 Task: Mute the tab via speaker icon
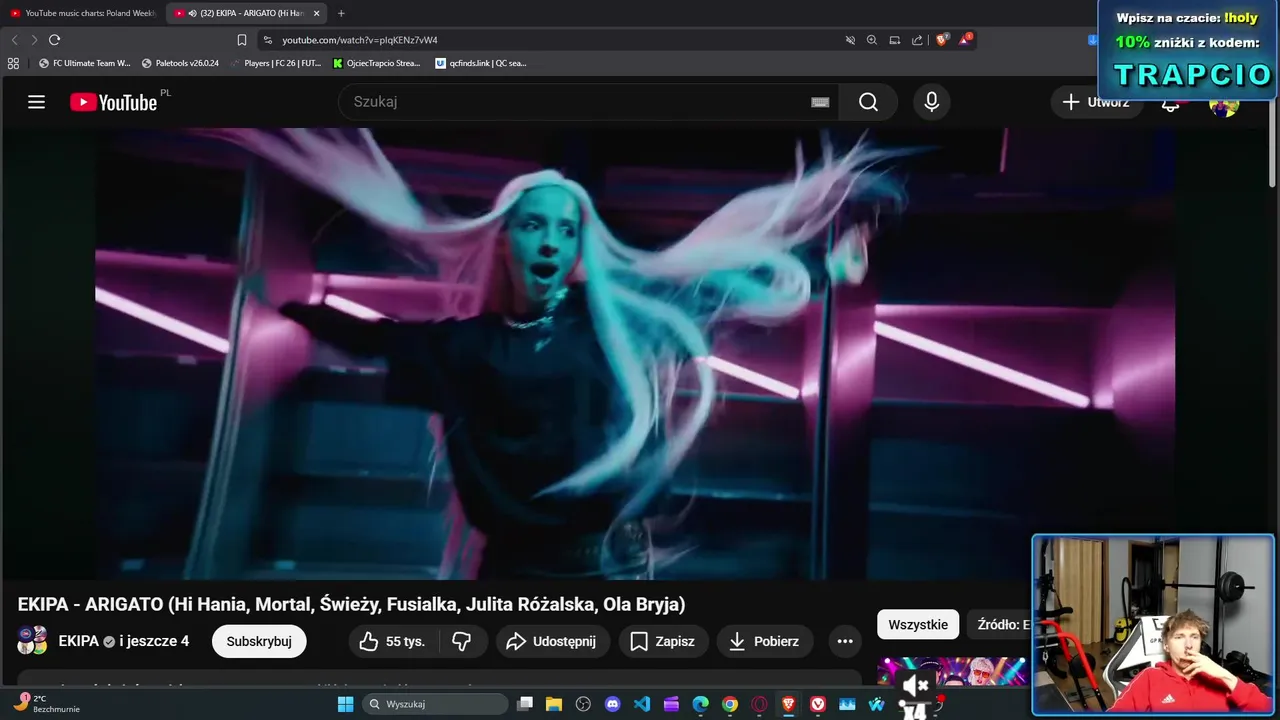coord(192,13)
